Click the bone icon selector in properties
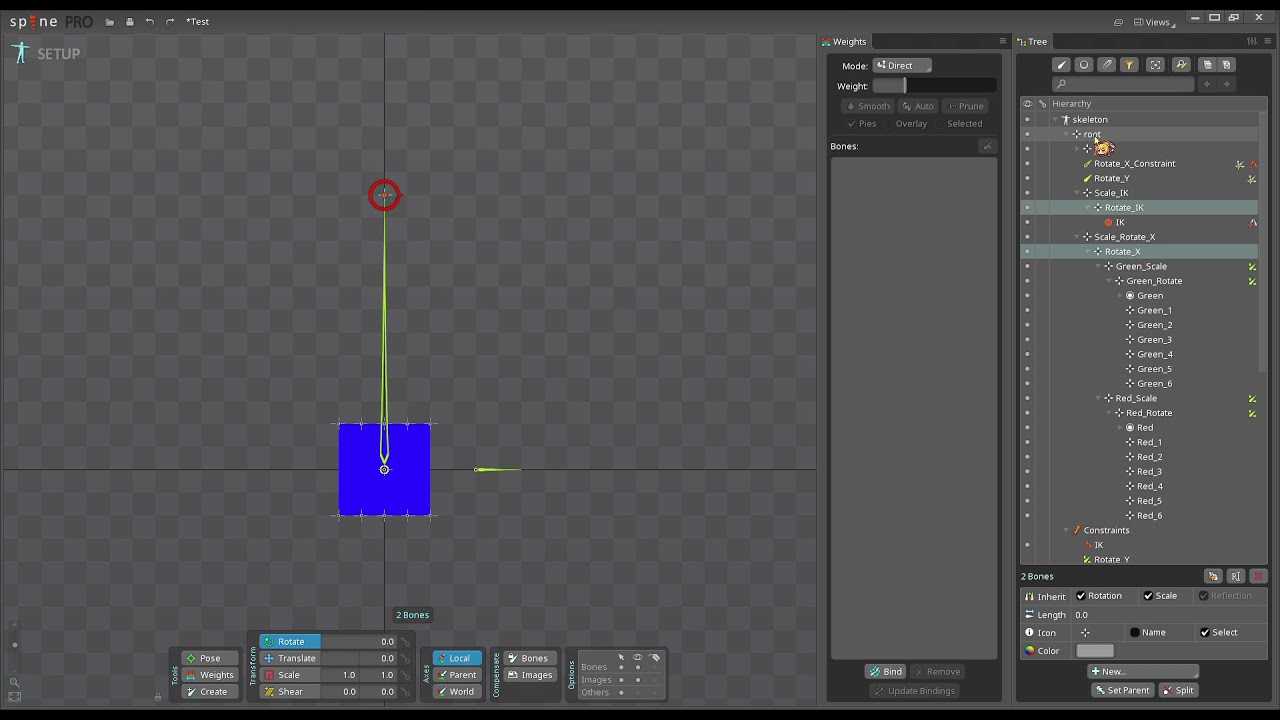Viewport: 1280px width, 720px height. [x=1085, y=633]
